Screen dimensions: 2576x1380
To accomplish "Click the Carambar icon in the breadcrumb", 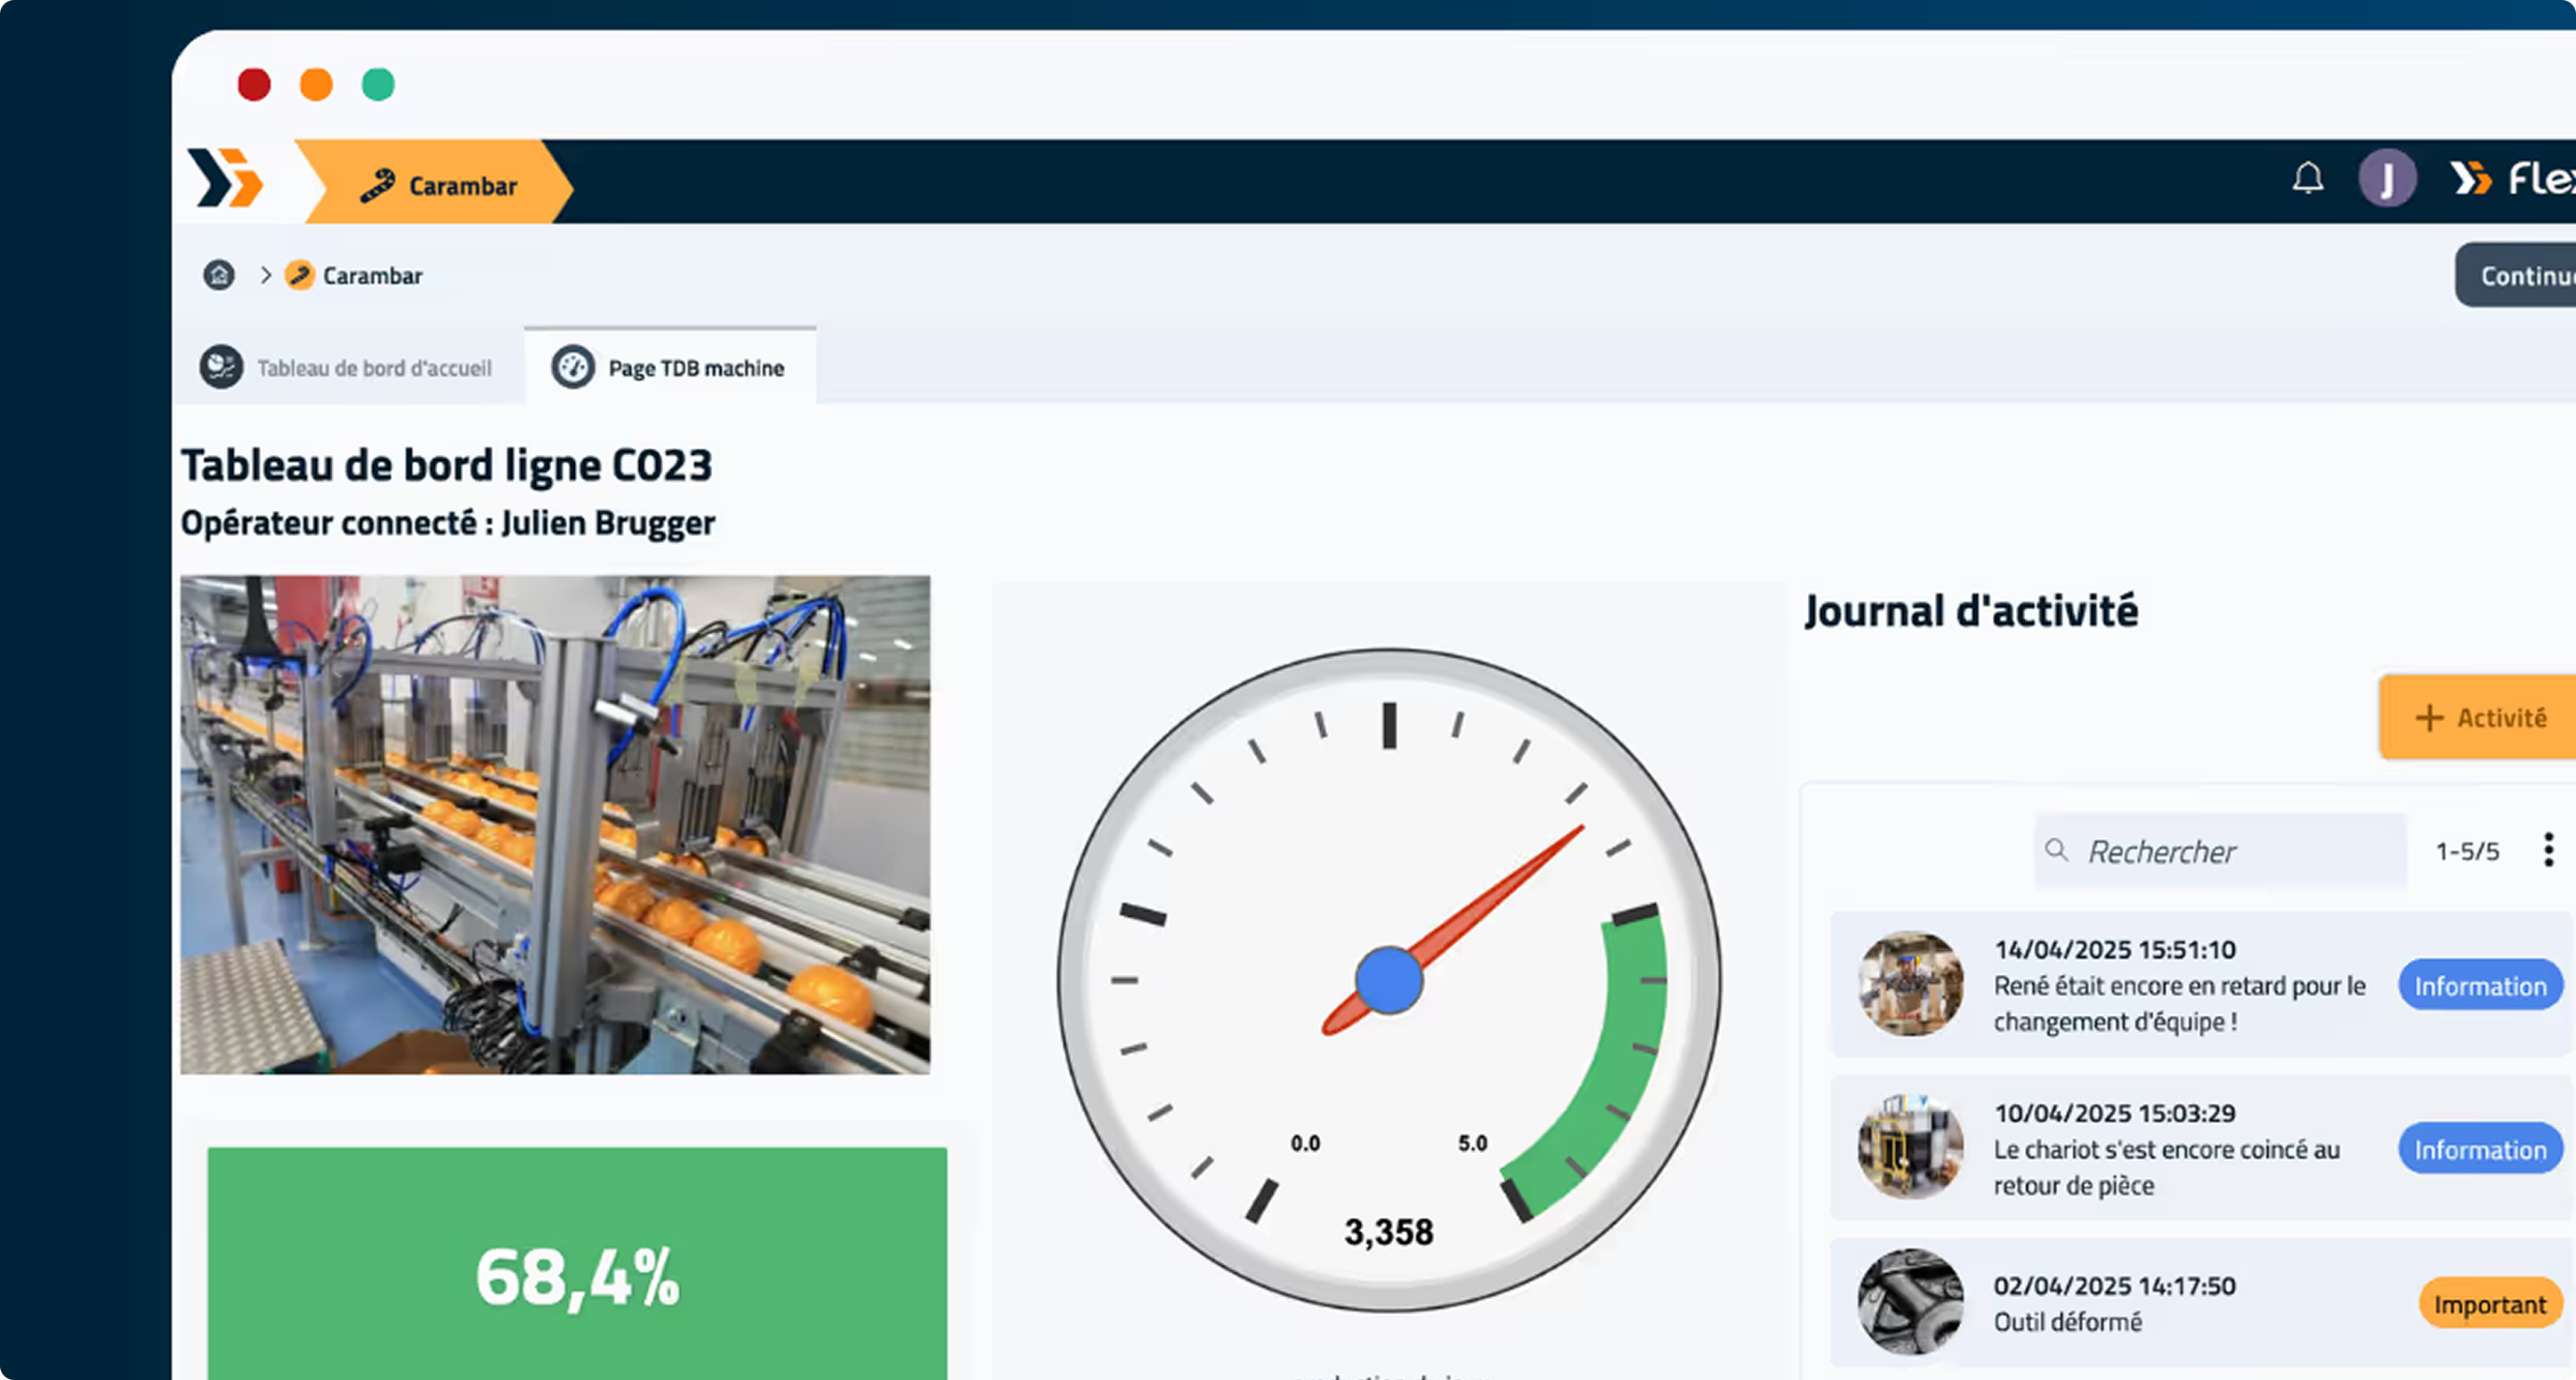I will pos(299,275).
